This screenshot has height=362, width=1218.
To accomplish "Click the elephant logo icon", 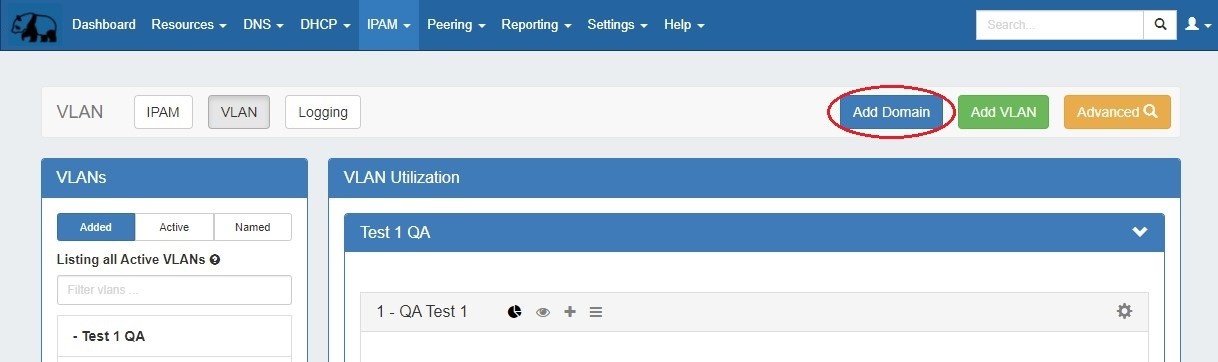I will [x=33, y=25].
